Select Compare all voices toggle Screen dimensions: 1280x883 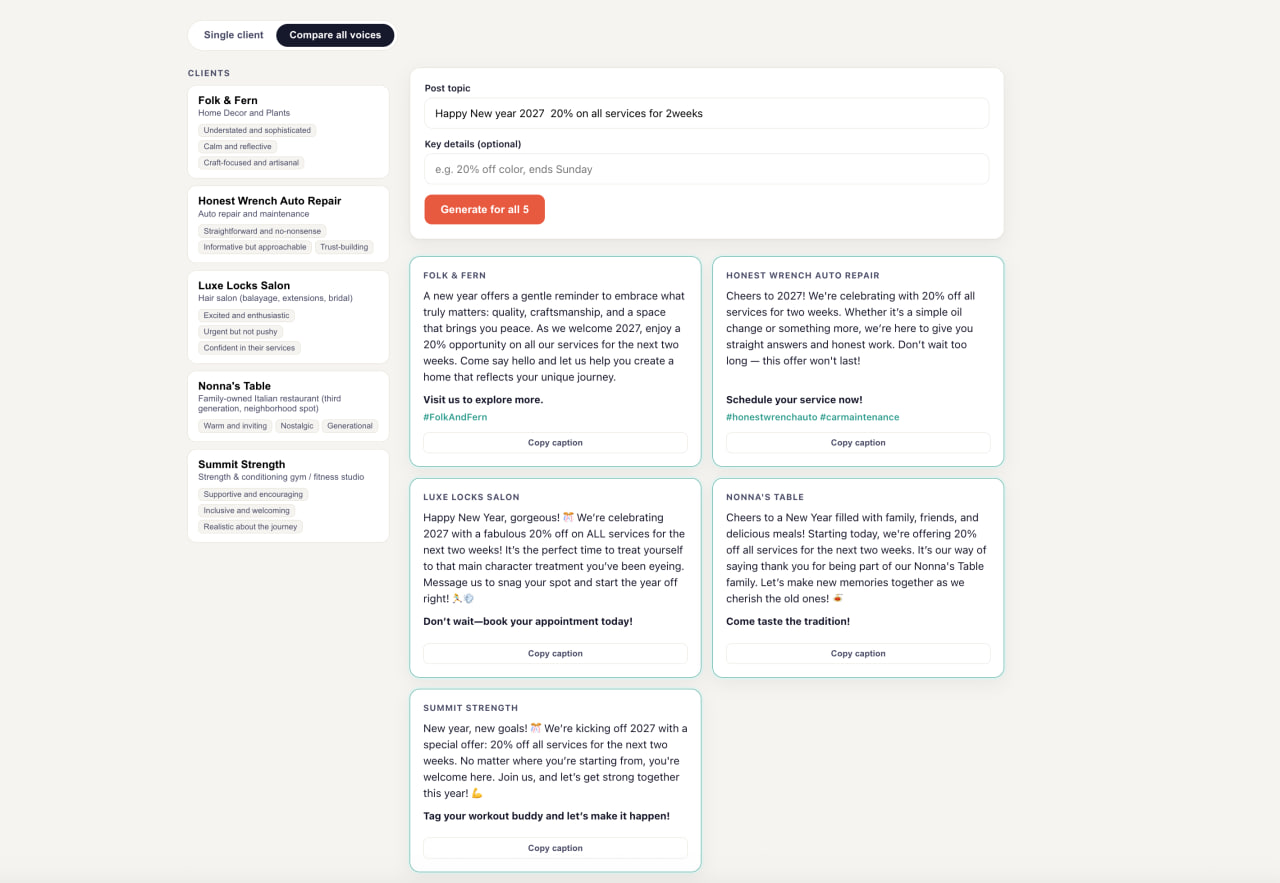tap(335, 35)
